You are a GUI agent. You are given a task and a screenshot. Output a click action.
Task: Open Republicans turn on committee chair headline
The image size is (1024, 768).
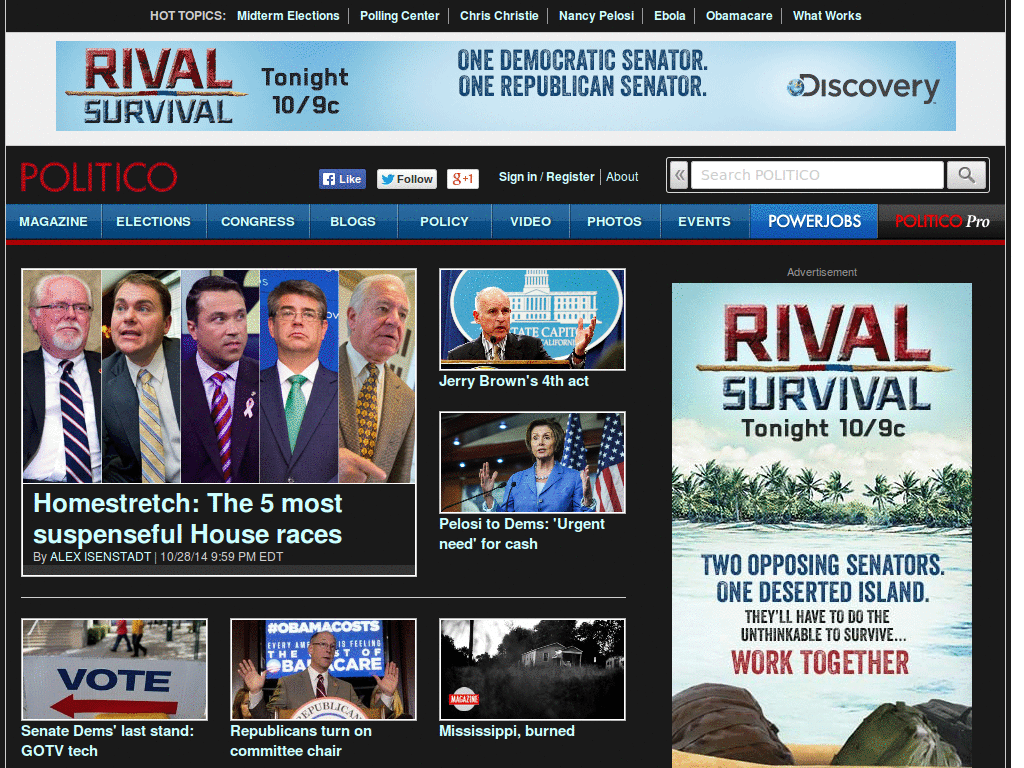click(301, 741)
